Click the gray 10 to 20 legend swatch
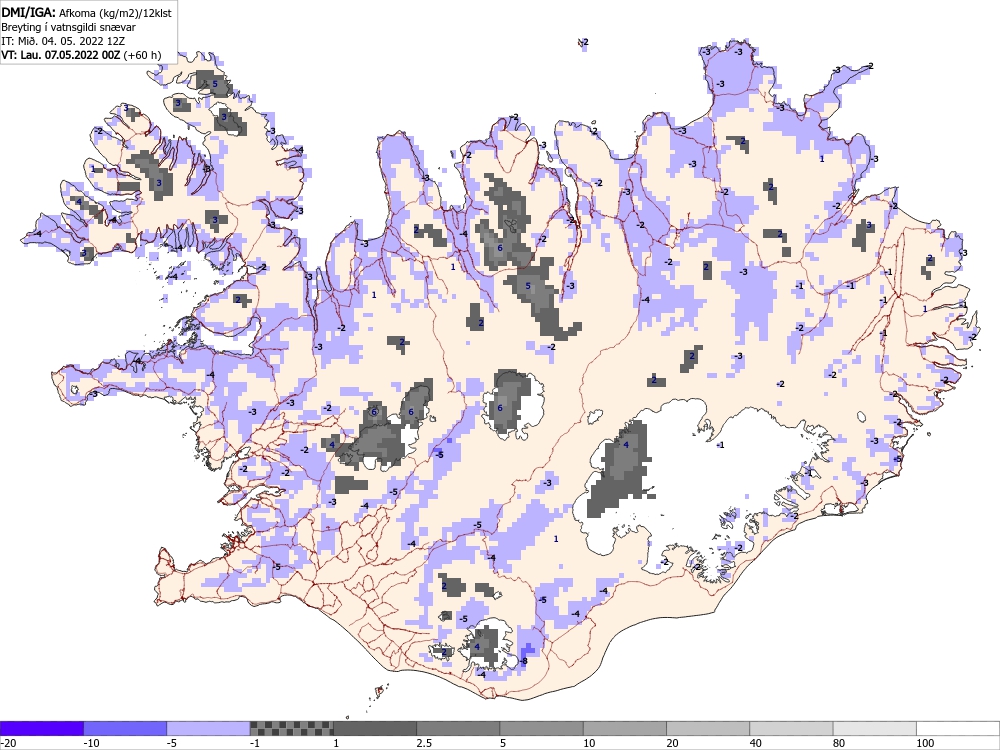1000x750 pixels. pos(625,728)
